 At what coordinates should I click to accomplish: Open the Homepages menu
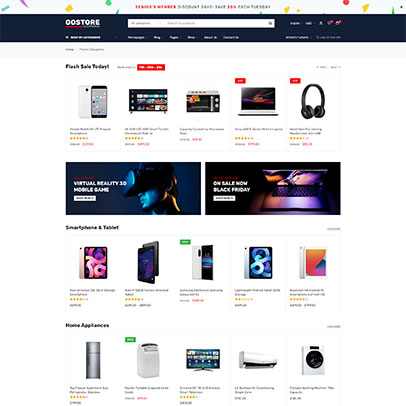click(x=137, y=37)
